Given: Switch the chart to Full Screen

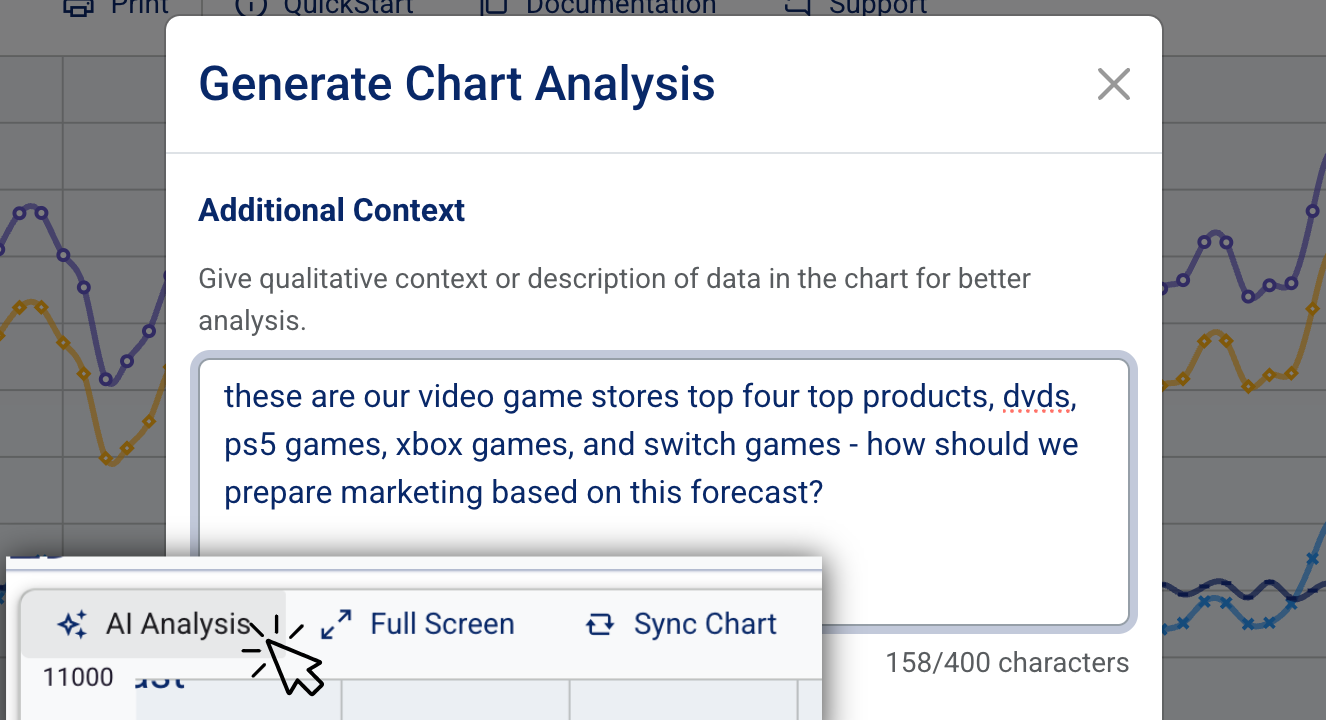Looking at the screenshot, I should [442, 622].
